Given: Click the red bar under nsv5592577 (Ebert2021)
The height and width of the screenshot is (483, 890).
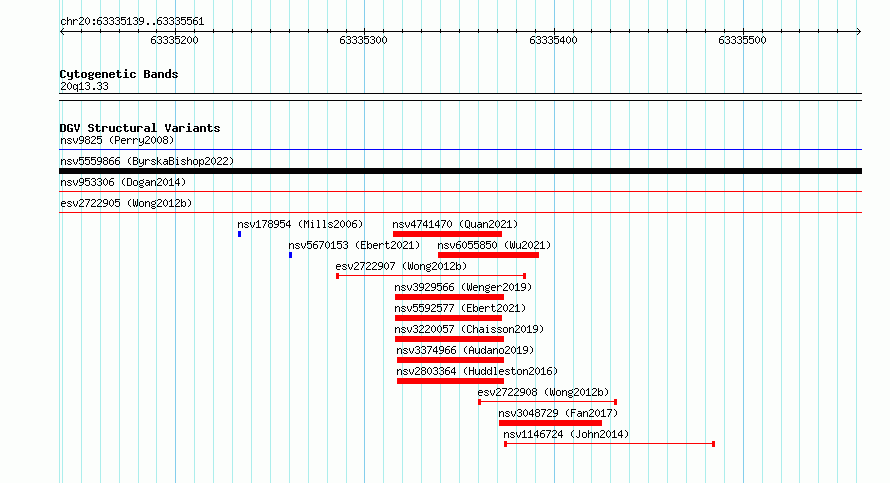Looking at the screenshot, I should [450, 318].
